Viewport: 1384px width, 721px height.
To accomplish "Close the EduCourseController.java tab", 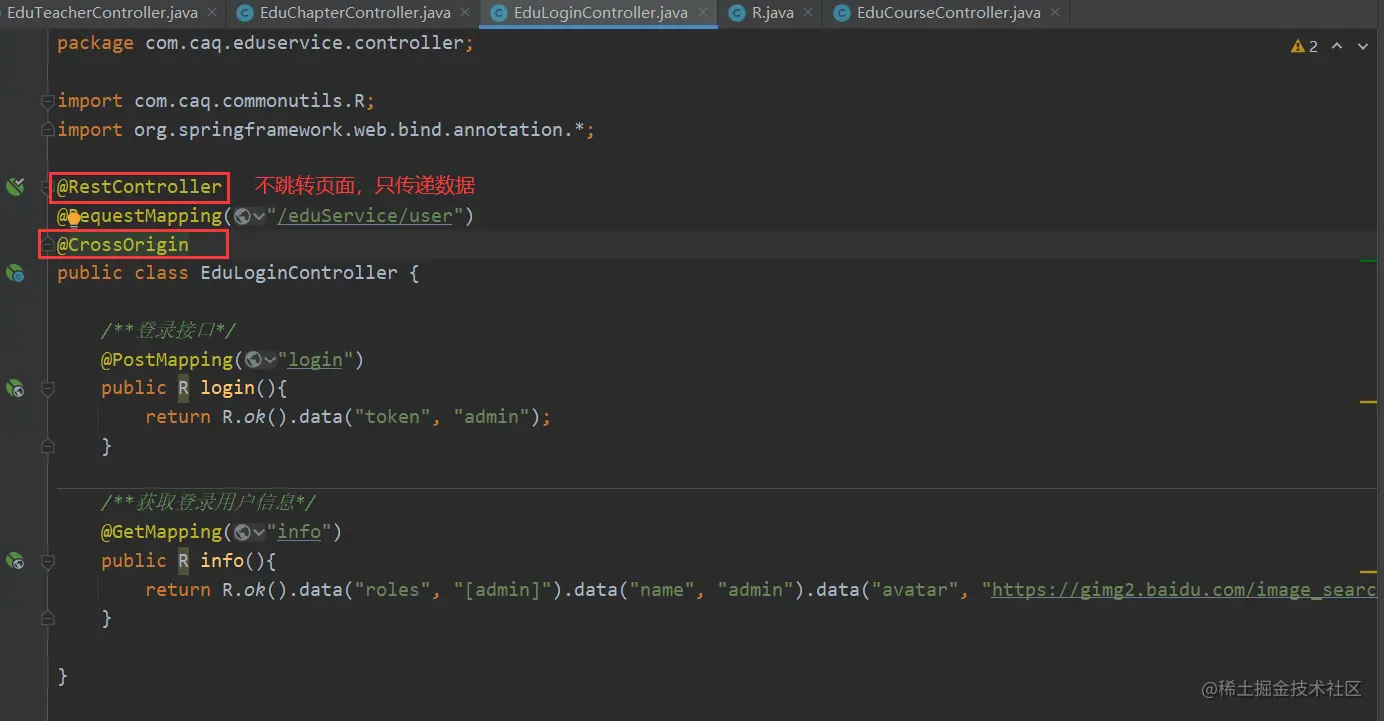I will point(1055,13).
